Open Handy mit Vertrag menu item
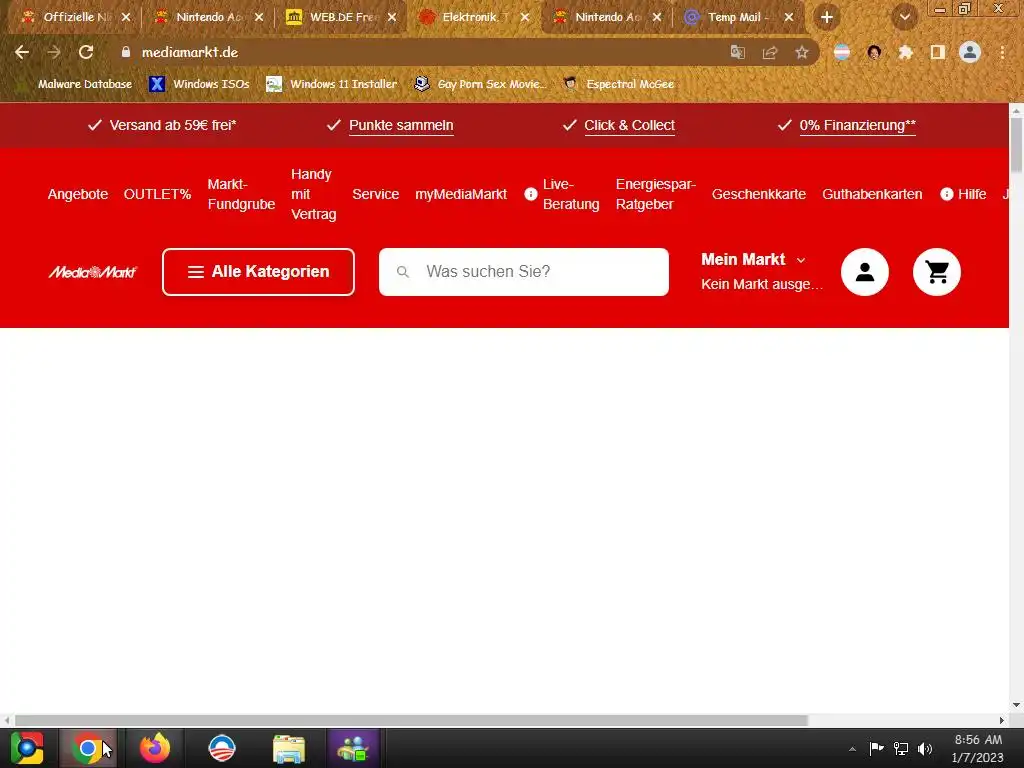The width and height of the screenshot is (1024, 768). click(x=313, y=194)
